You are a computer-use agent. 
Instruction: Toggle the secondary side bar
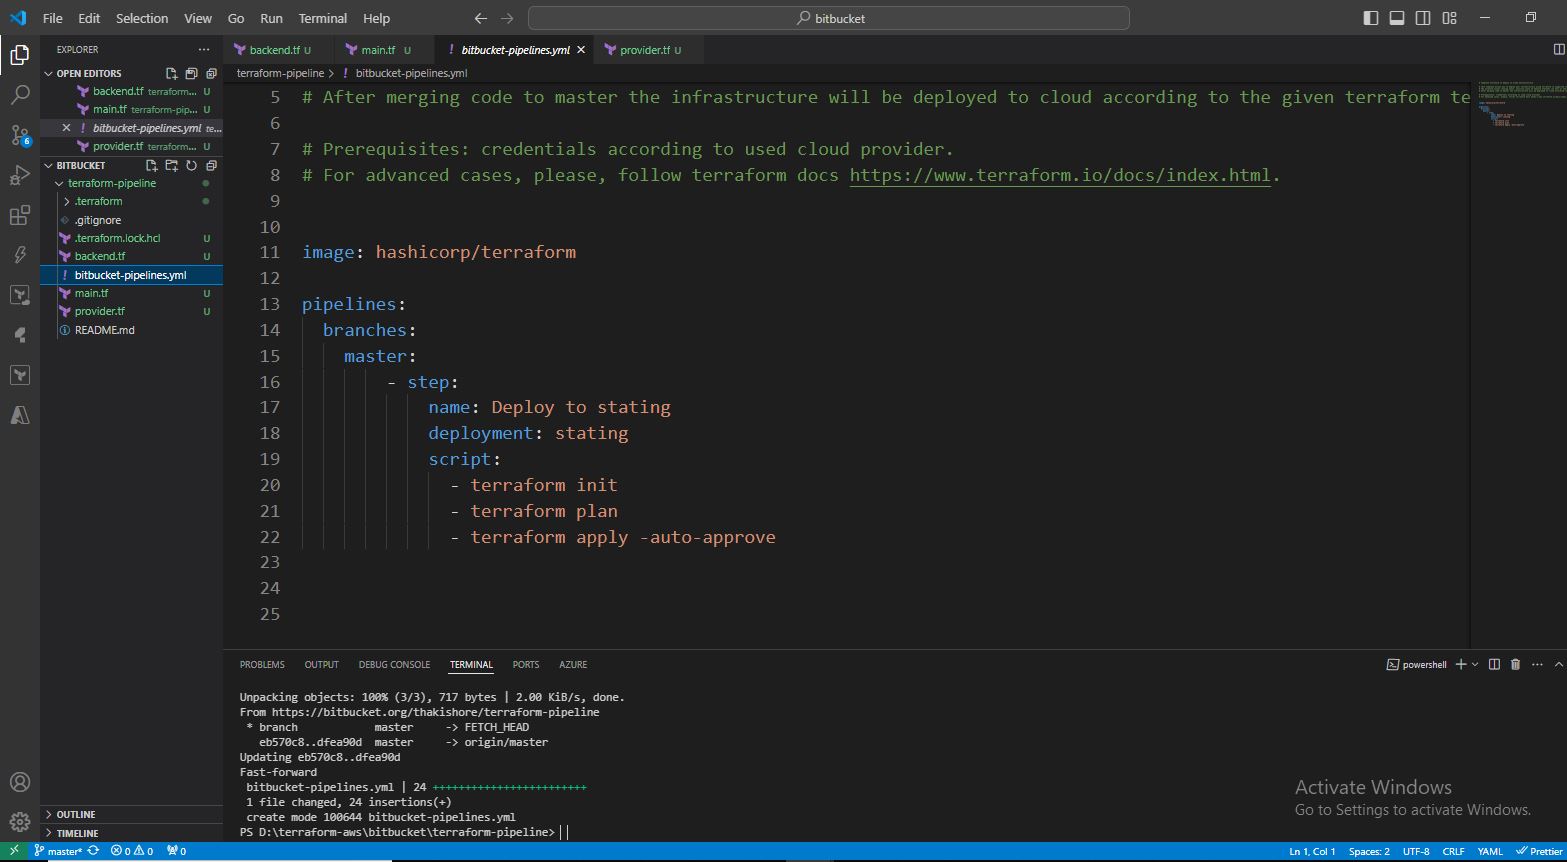click(1423, 18)
